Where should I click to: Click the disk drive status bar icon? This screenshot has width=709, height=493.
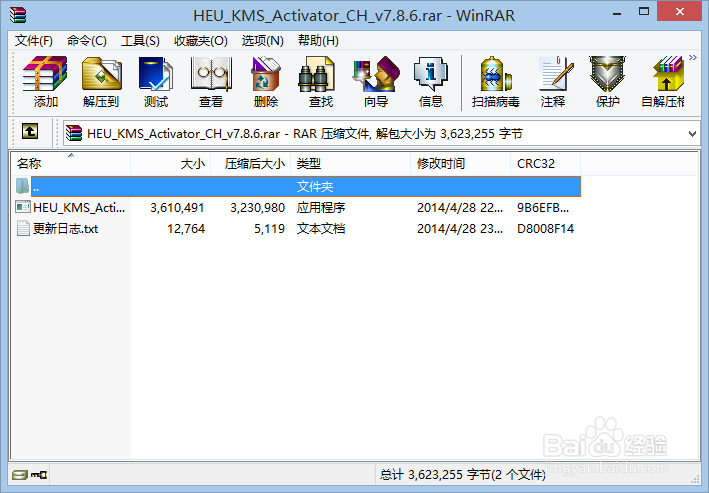20,475
